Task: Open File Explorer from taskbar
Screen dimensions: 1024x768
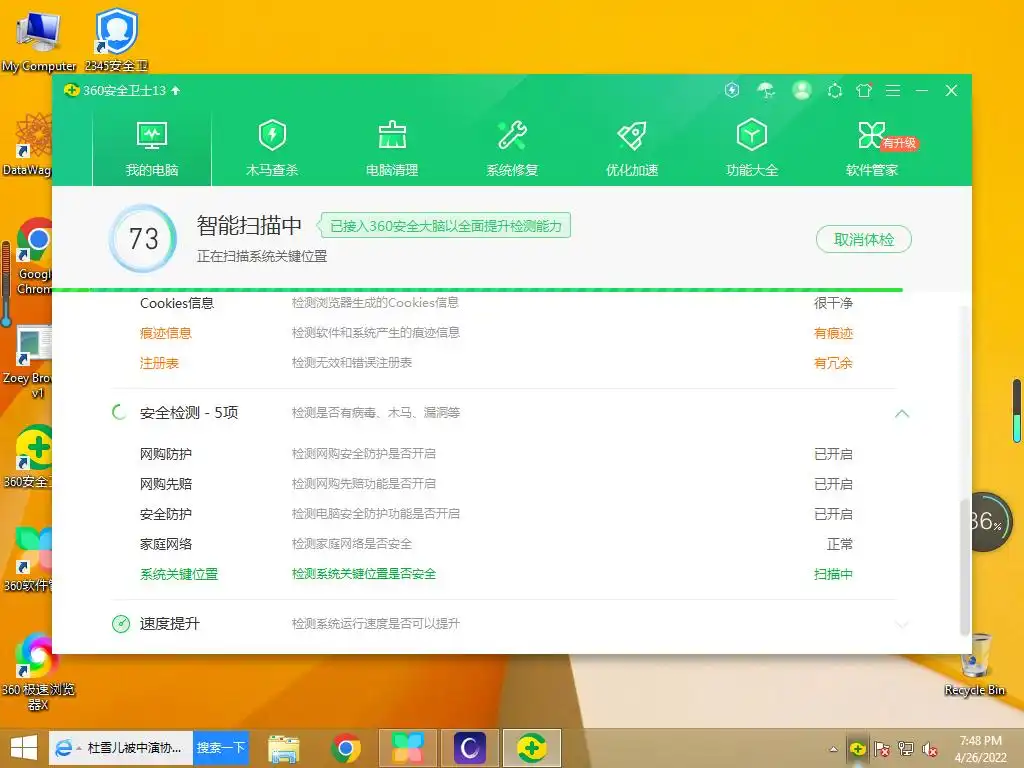Action: click(283, 748)
